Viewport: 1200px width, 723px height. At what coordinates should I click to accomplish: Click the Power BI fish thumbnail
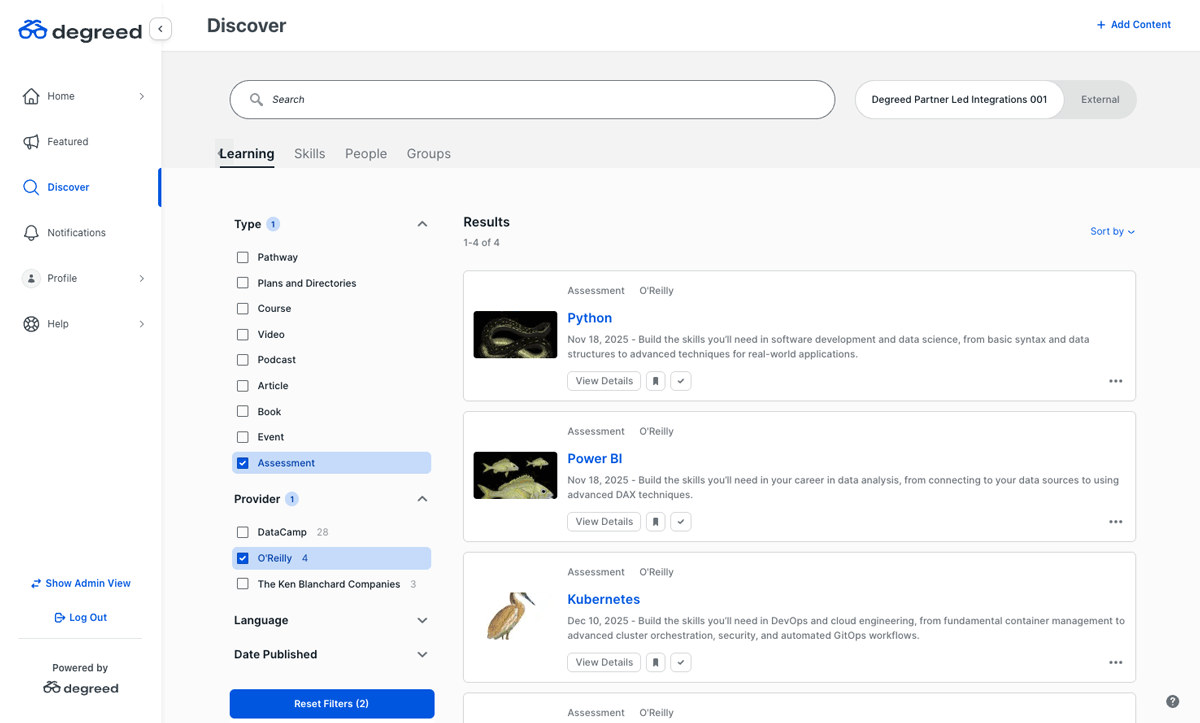pyautogui.click(x=515, y=475)
